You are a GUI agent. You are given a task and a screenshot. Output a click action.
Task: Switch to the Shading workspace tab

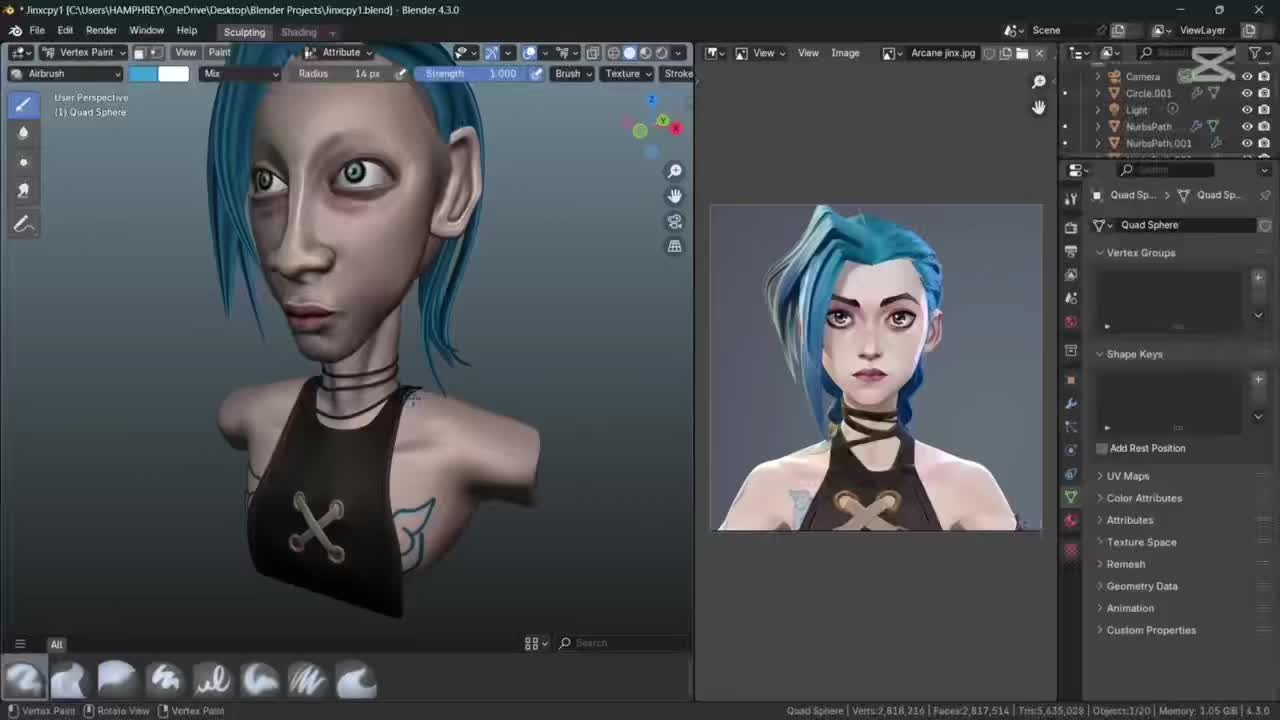pos(298,32)
